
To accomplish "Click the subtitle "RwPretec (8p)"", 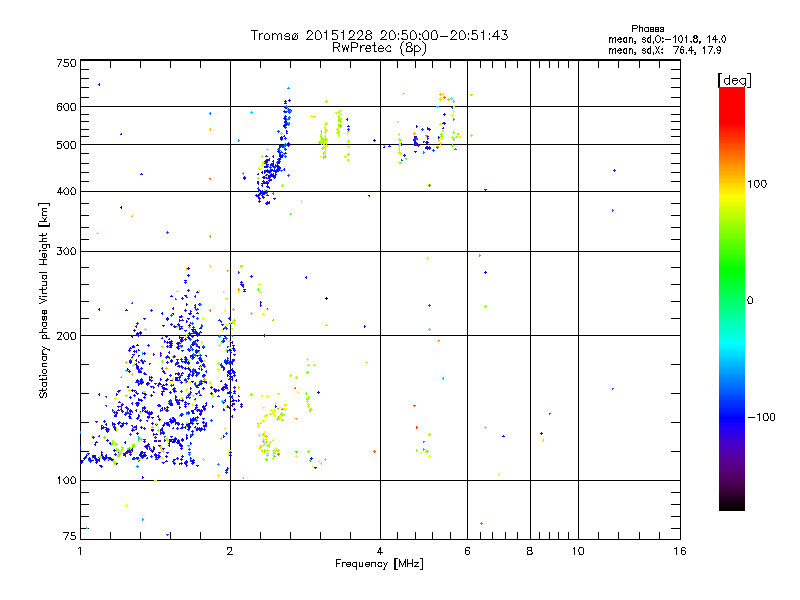I will pyautogui.click(x=379, y=48).
